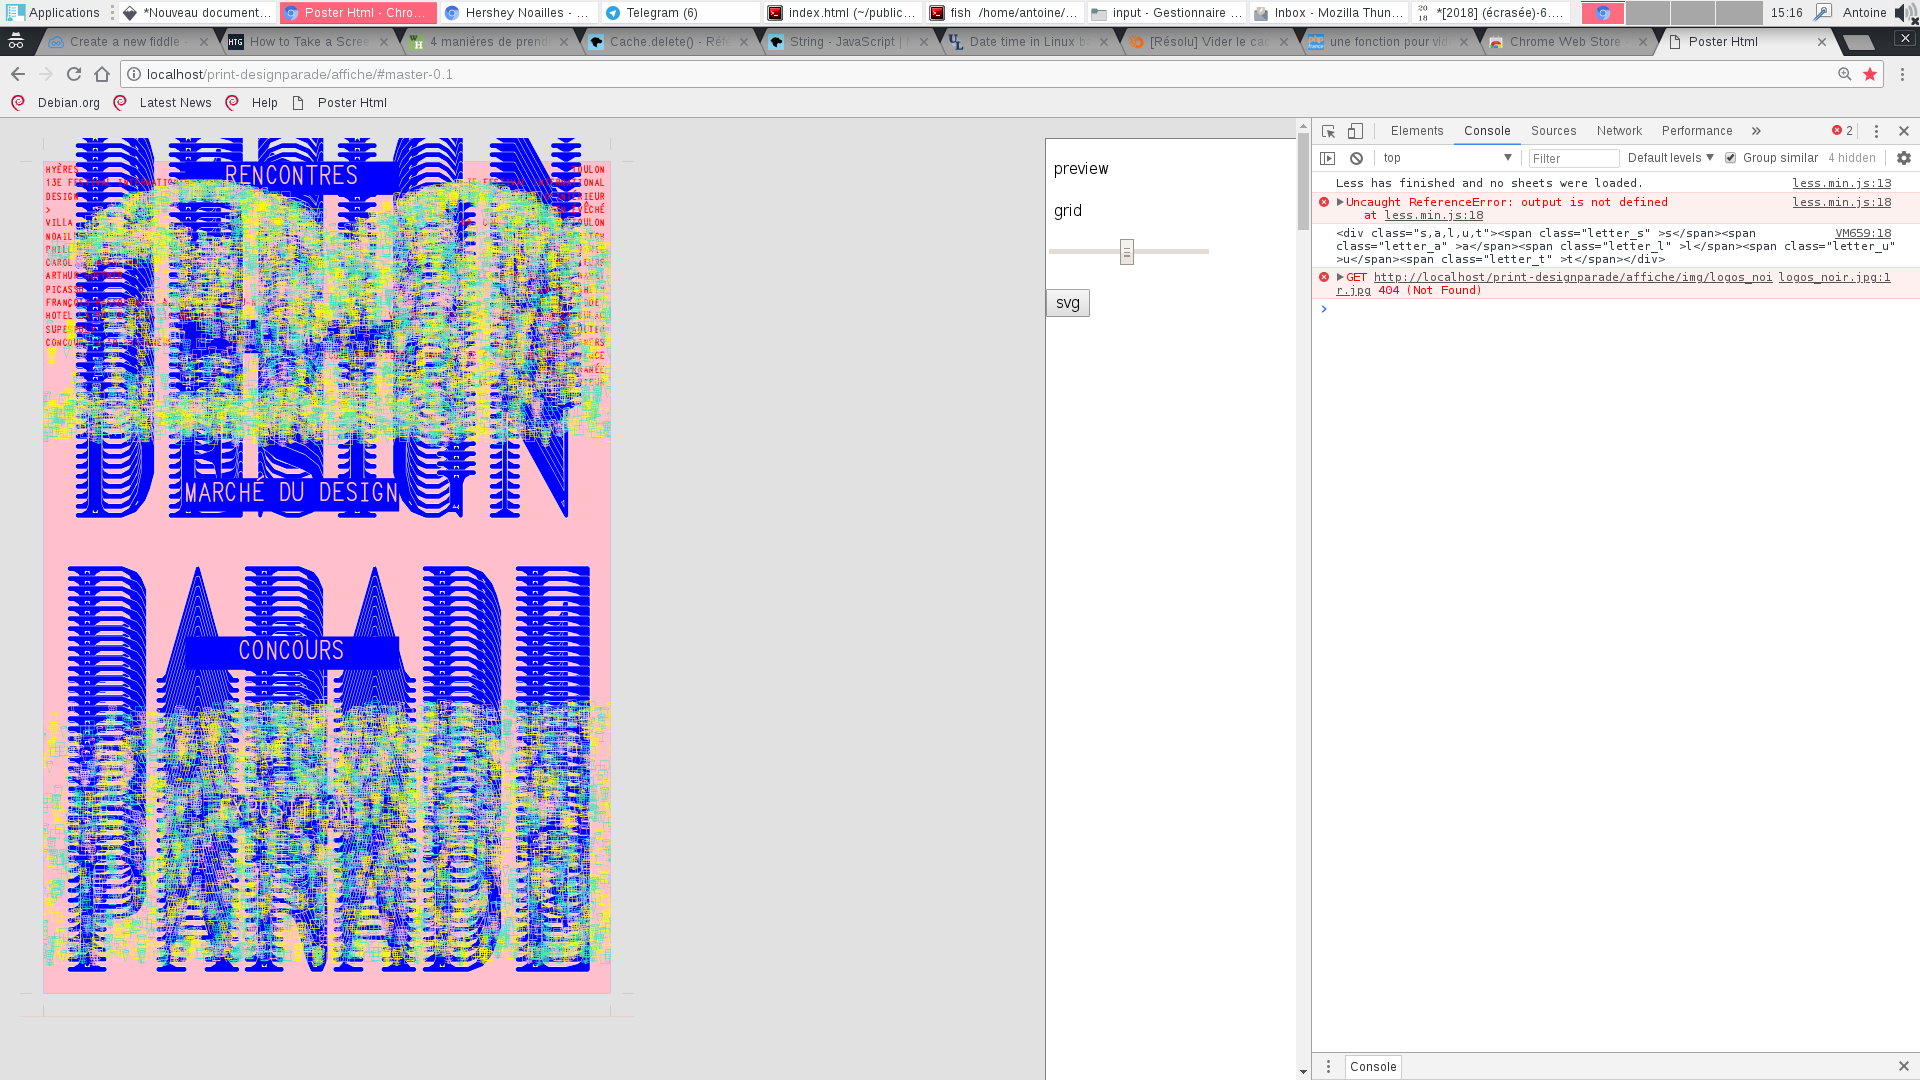
Task: Click the grid slider handle
Action: point(1127,252)
